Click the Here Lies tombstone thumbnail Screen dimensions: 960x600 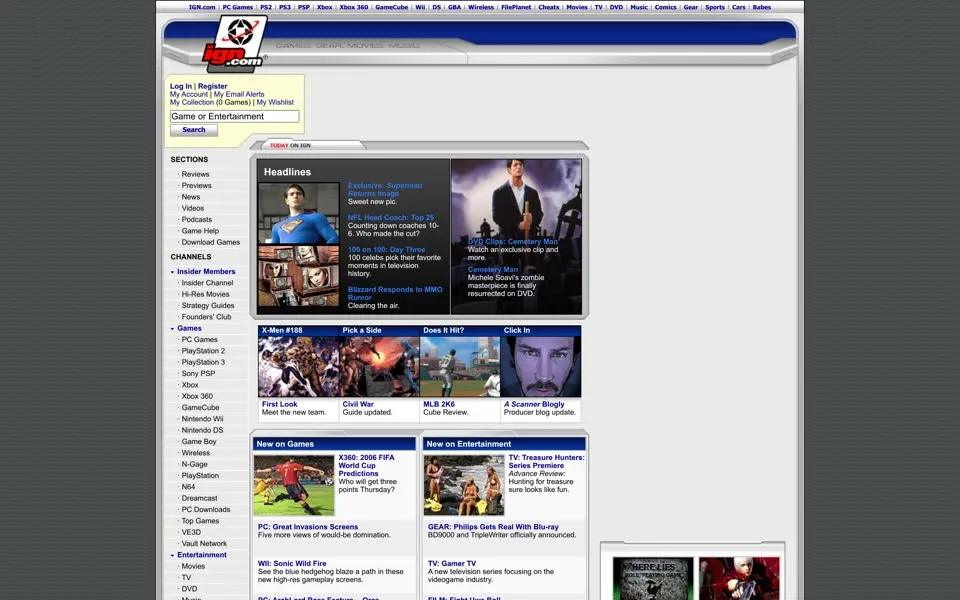(x=653, y=579)
